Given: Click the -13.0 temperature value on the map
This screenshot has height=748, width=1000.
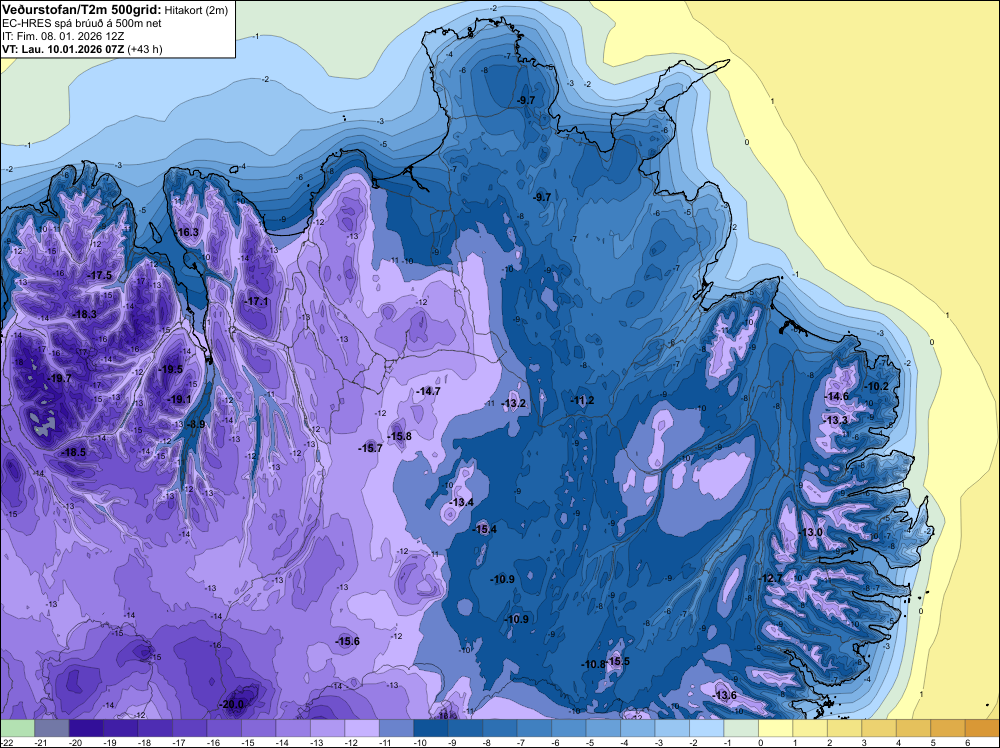Looking at the screenshot, I should tap(811, 532).
